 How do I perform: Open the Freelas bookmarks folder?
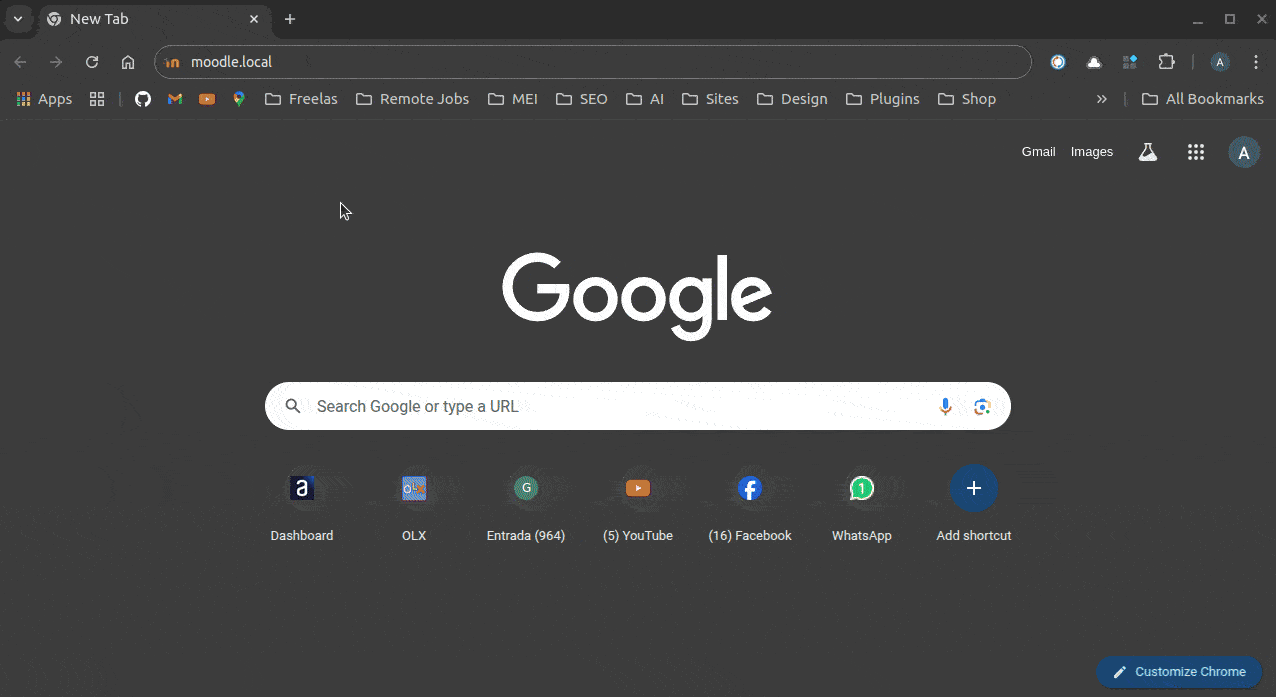click(x=301, y=99)
